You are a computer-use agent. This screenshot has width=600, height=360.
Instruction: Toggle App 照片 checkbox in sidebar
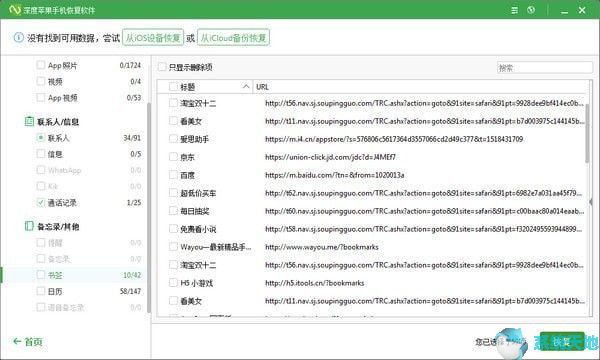(x=41, y=65)
